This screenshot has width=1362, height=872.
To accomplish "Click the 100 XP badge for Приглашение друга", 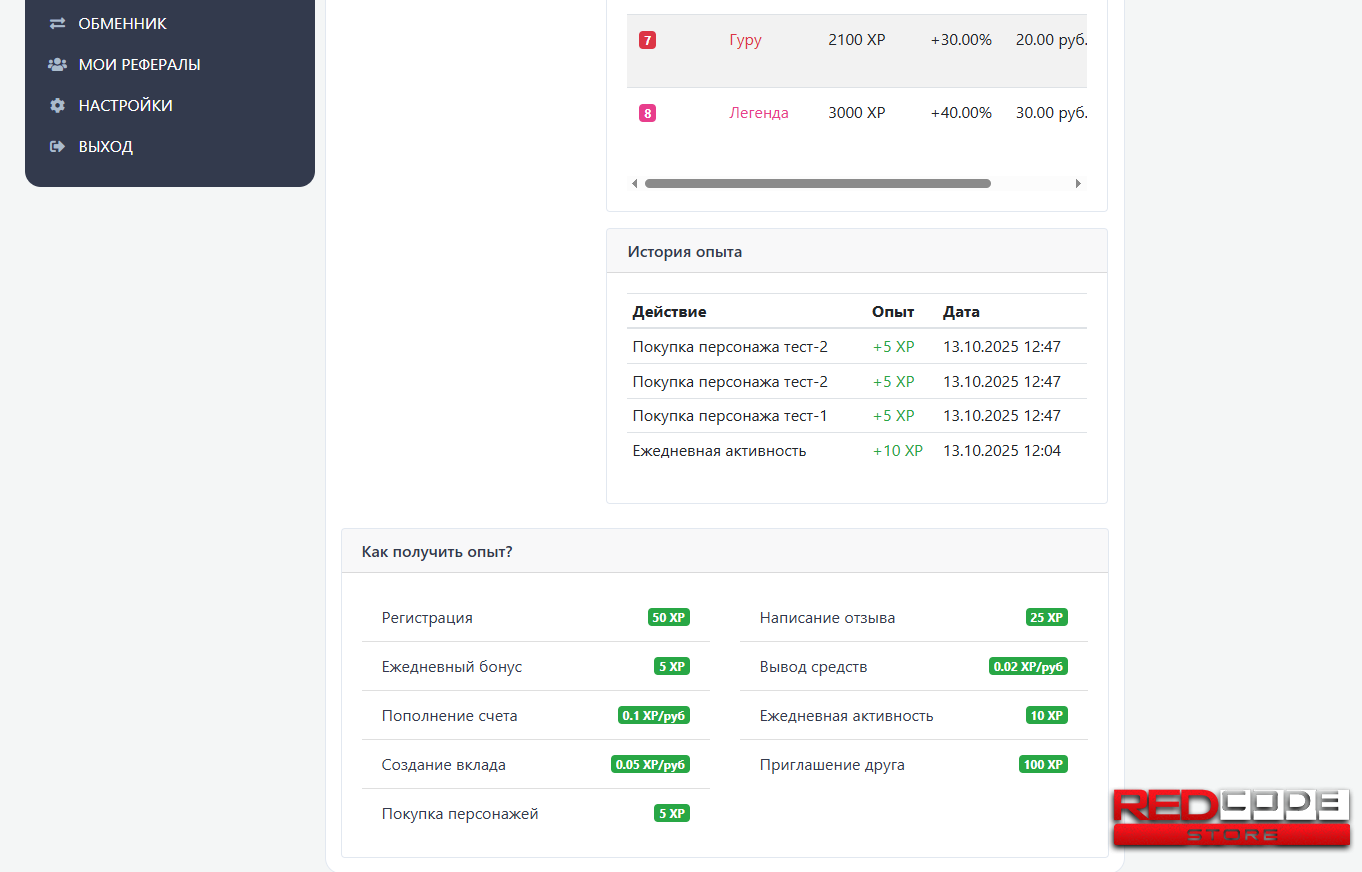I will [1043, 763].
